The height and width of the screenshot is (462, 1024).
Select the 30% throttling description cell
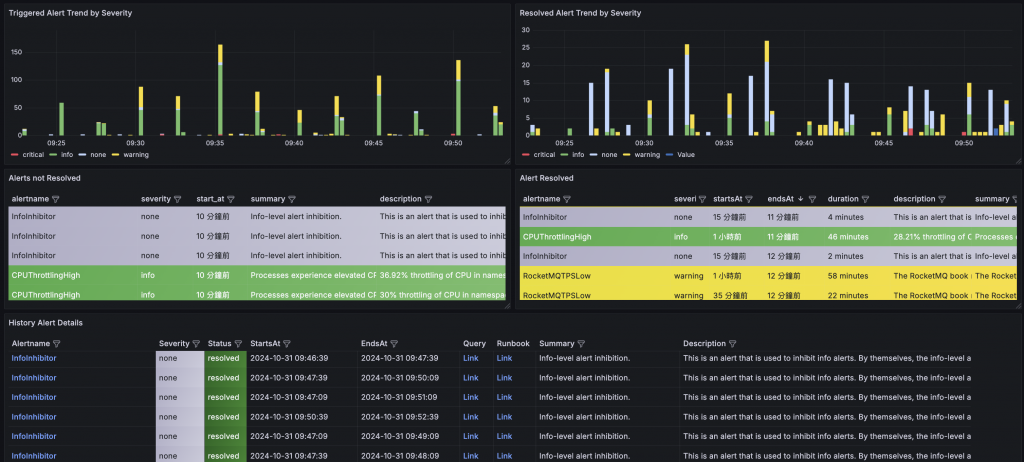tap(441, 295)
